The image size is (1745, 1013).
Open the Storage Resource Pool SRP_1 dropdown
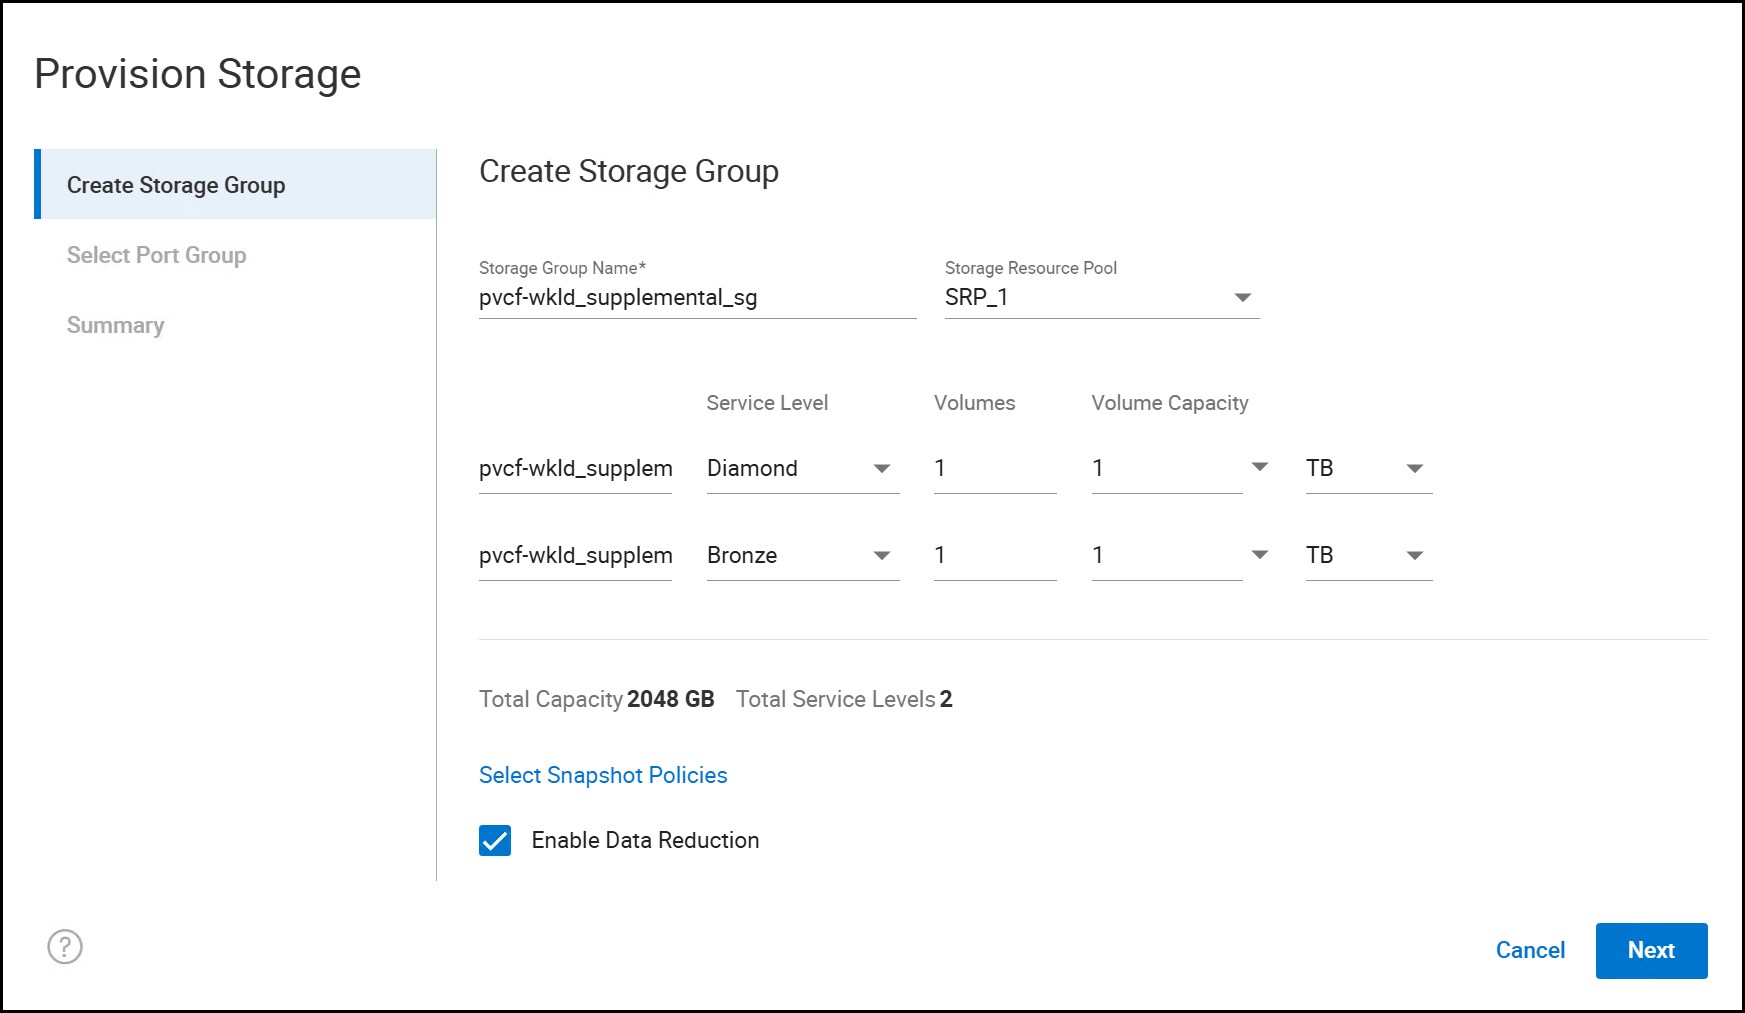coord(1101,298)
